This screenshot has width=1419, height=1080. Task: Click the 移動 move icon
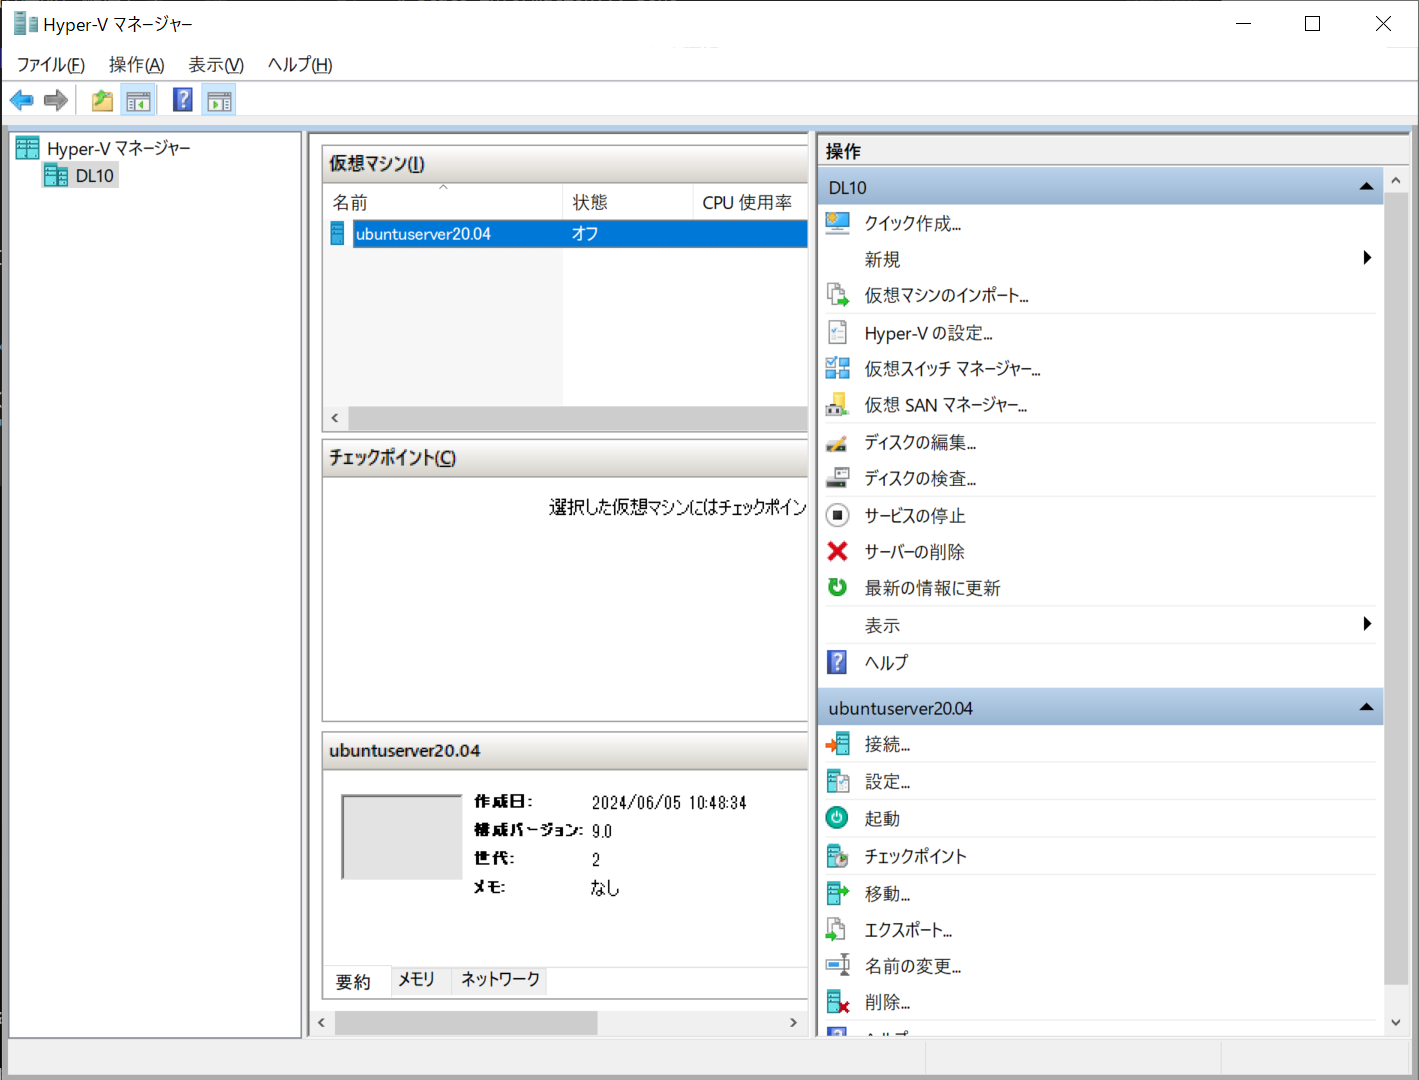tap(838, 893)
